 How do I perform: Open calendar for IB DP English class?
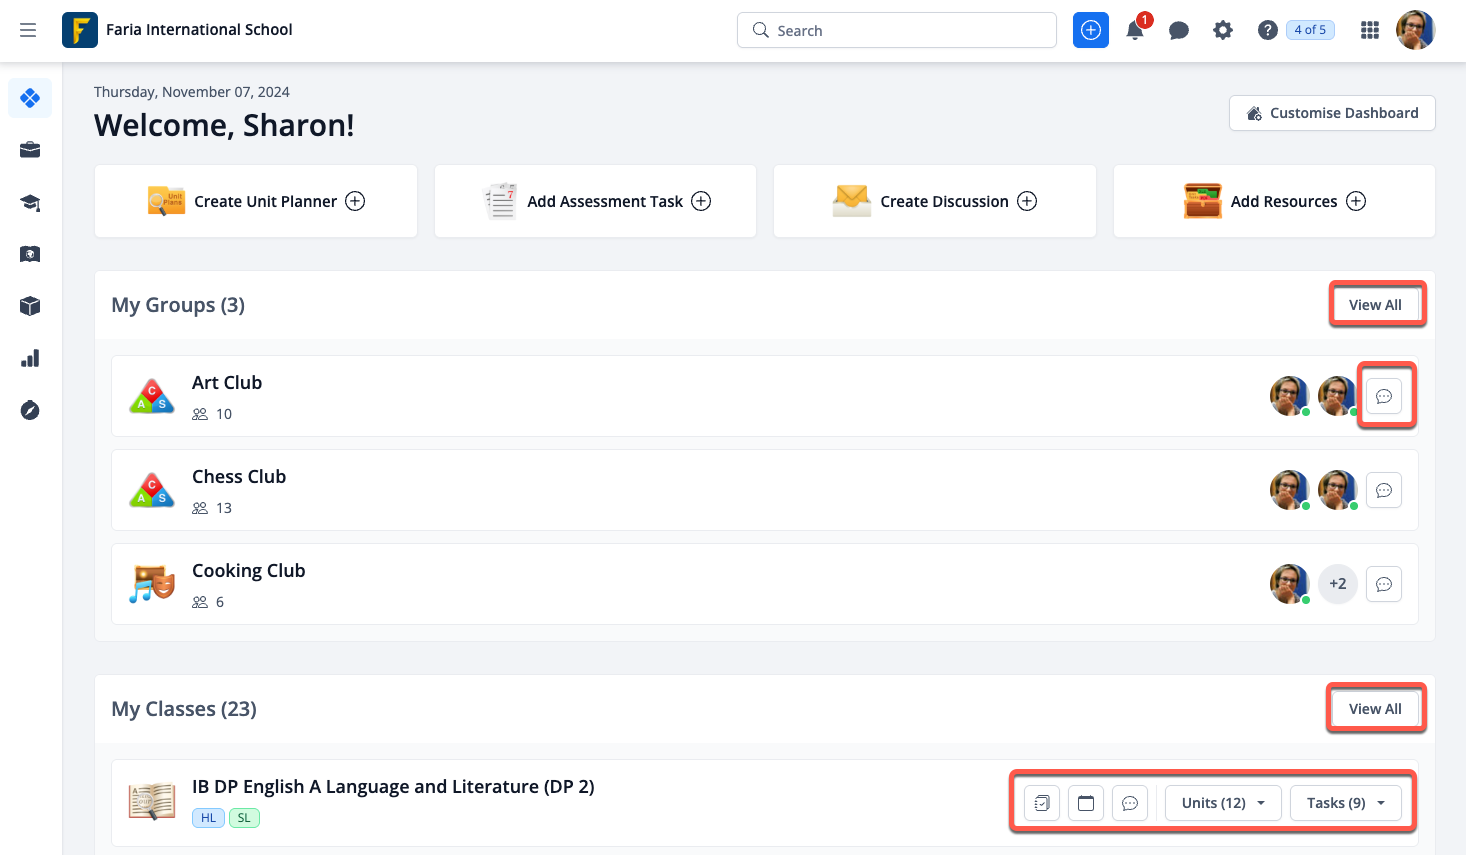[1086, 803]
